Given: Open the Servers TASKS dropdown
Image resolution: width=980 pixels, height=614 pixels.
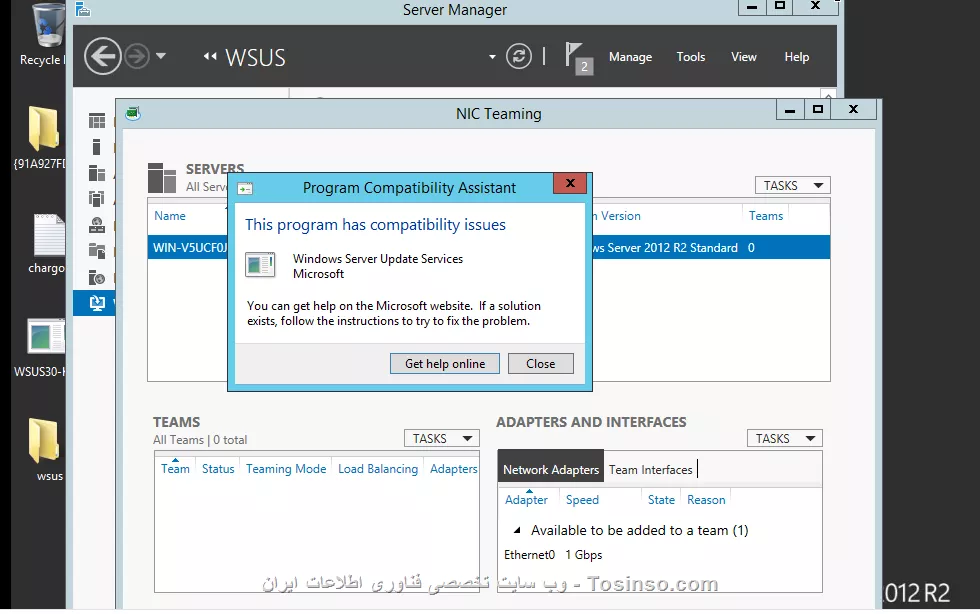Looking at the screenshot, I should 792,186.
